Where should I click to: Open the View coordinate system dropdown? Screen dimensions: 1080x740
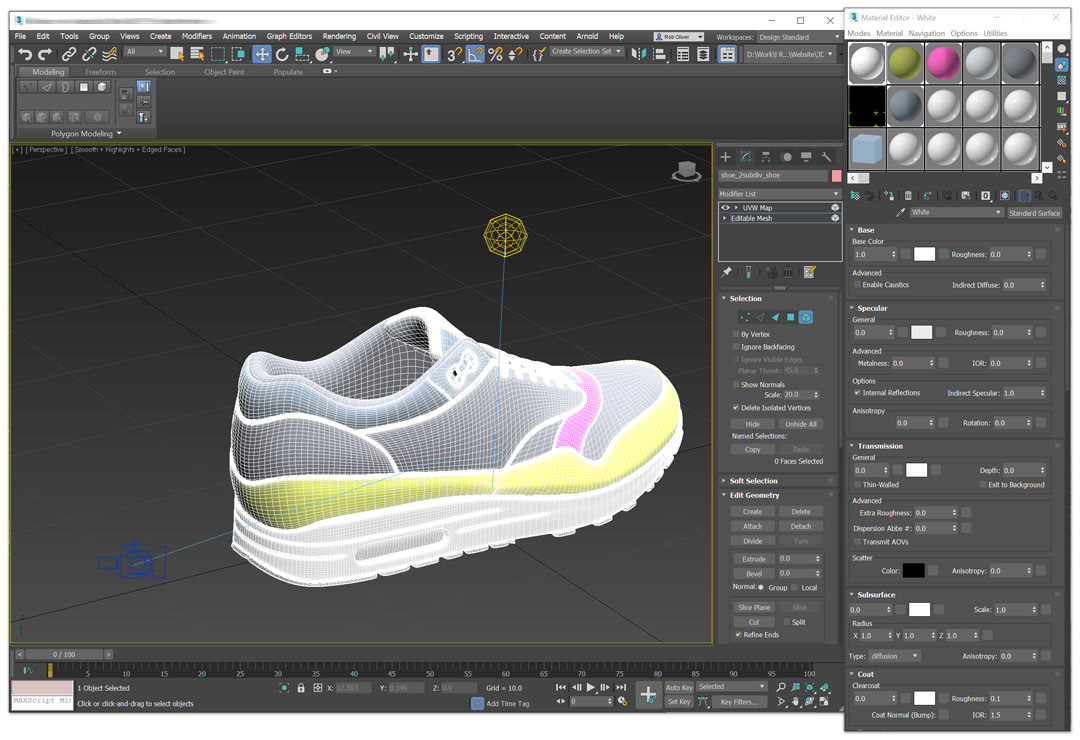pos(354,52)
